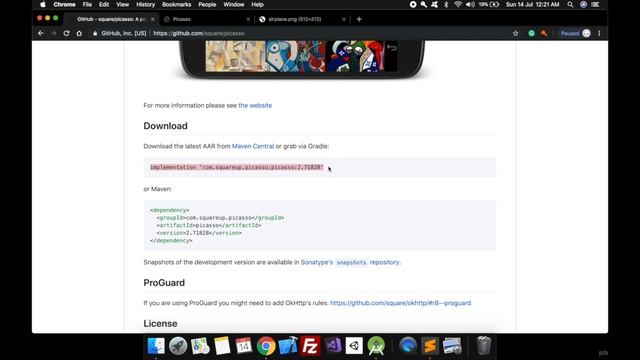Open the Edit menu
Image resolution: width=640 pixels, height=360 pixels.
pos(104,4)
